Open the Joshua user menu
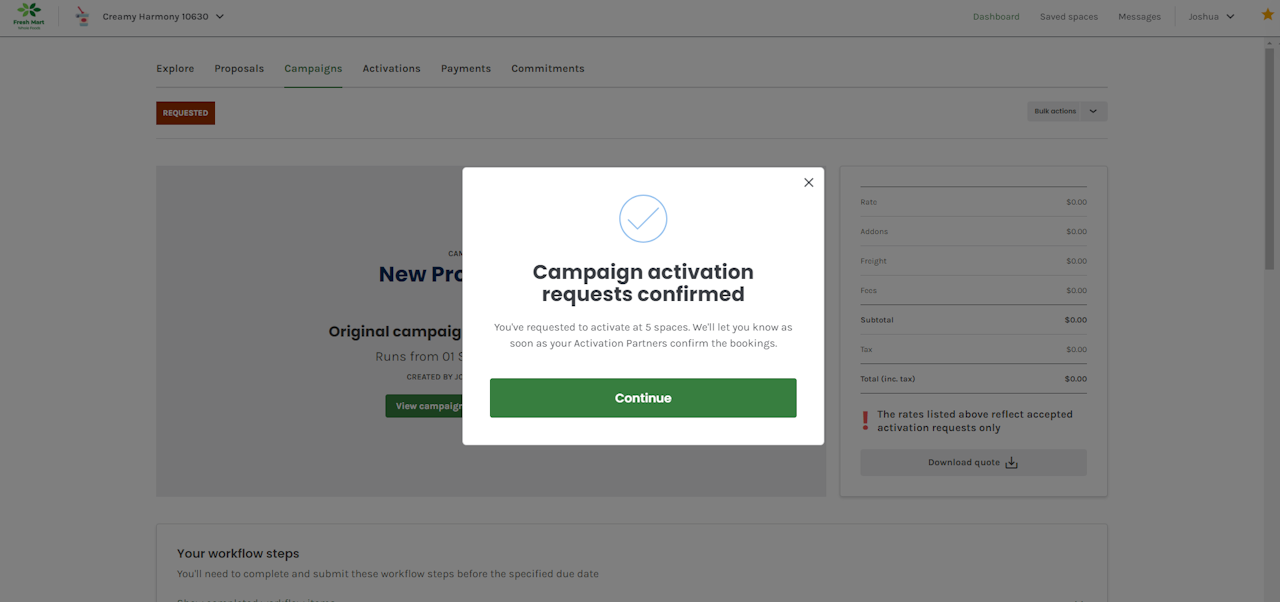Image resolution: width=1280 pixels, height=602 pixels. pos(1211,16)
